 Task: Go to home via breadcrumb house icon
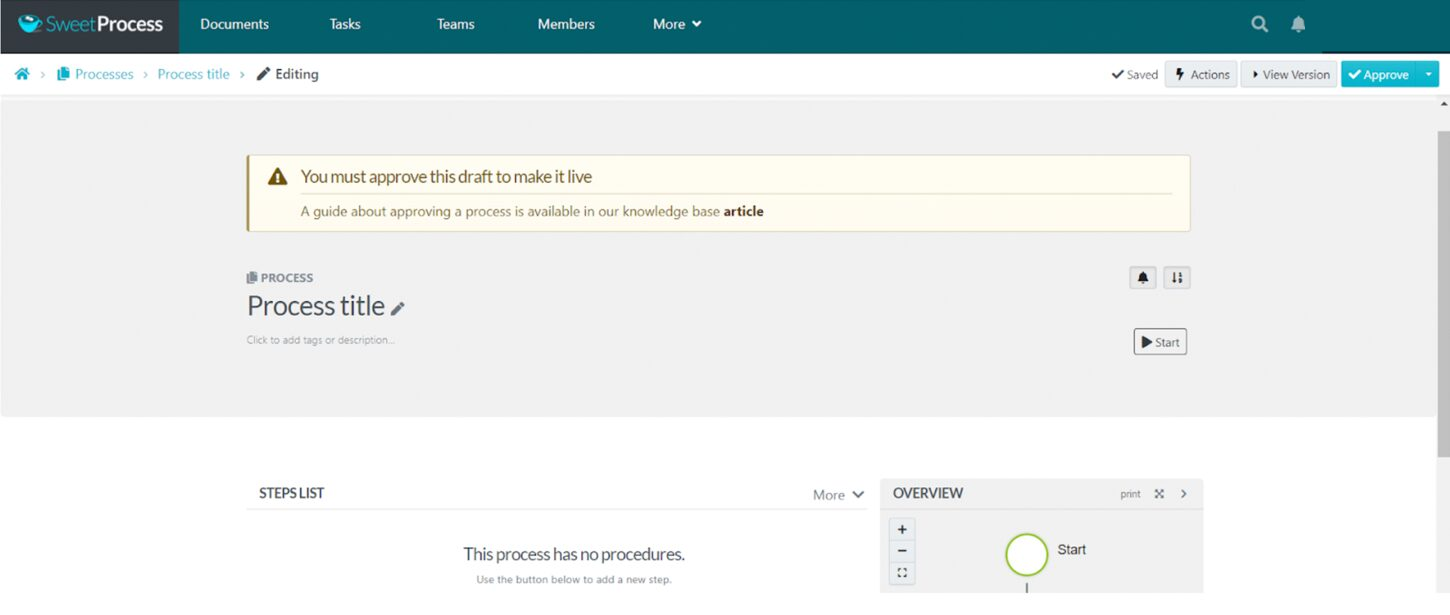click(22, 74)
